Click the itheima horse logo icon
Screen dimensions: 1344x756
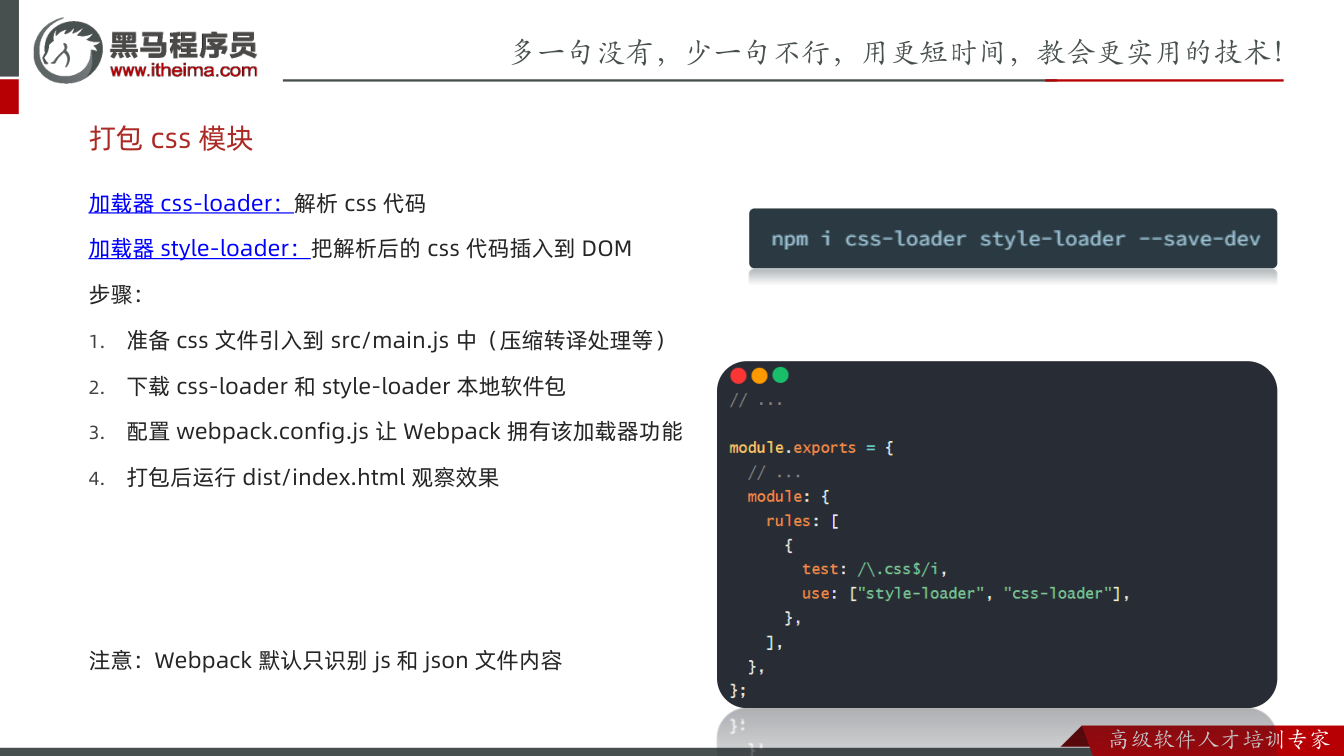pyautogui.click(x=68, y=48)
